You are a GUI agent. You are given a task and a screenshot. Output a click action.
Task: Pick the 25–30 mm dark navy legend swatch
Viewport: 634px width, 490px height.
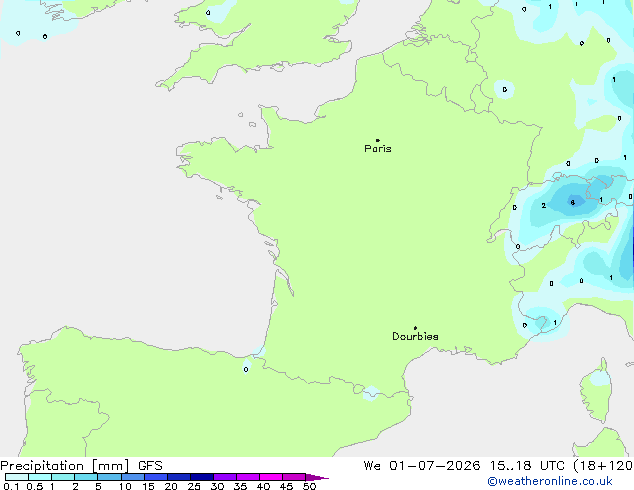click(x=202, y=477)
